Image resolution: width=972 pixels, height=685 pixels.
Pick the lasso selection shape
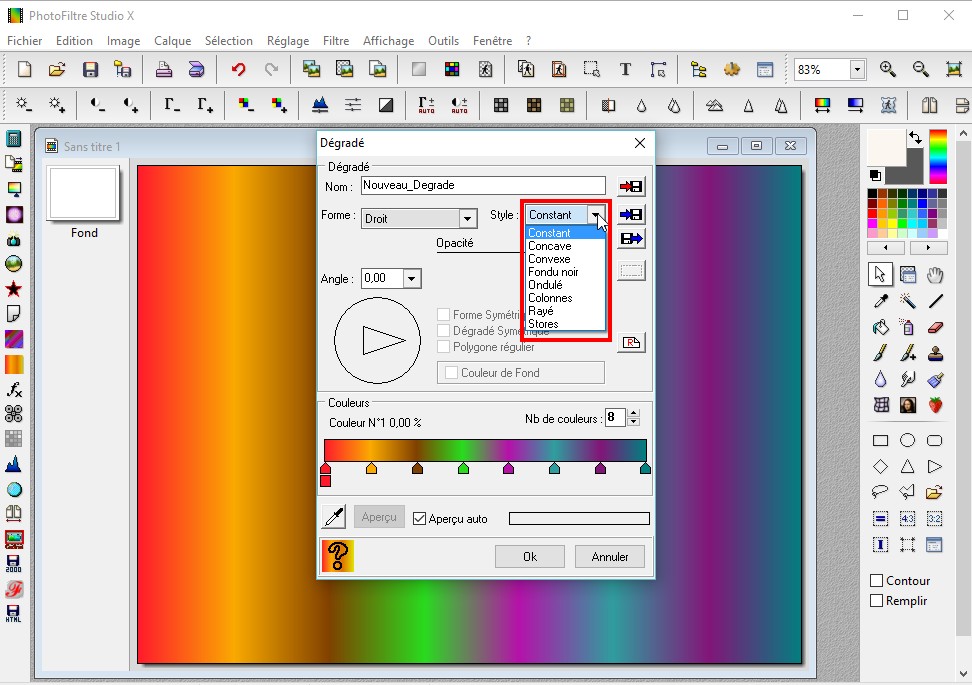(880, 492)
